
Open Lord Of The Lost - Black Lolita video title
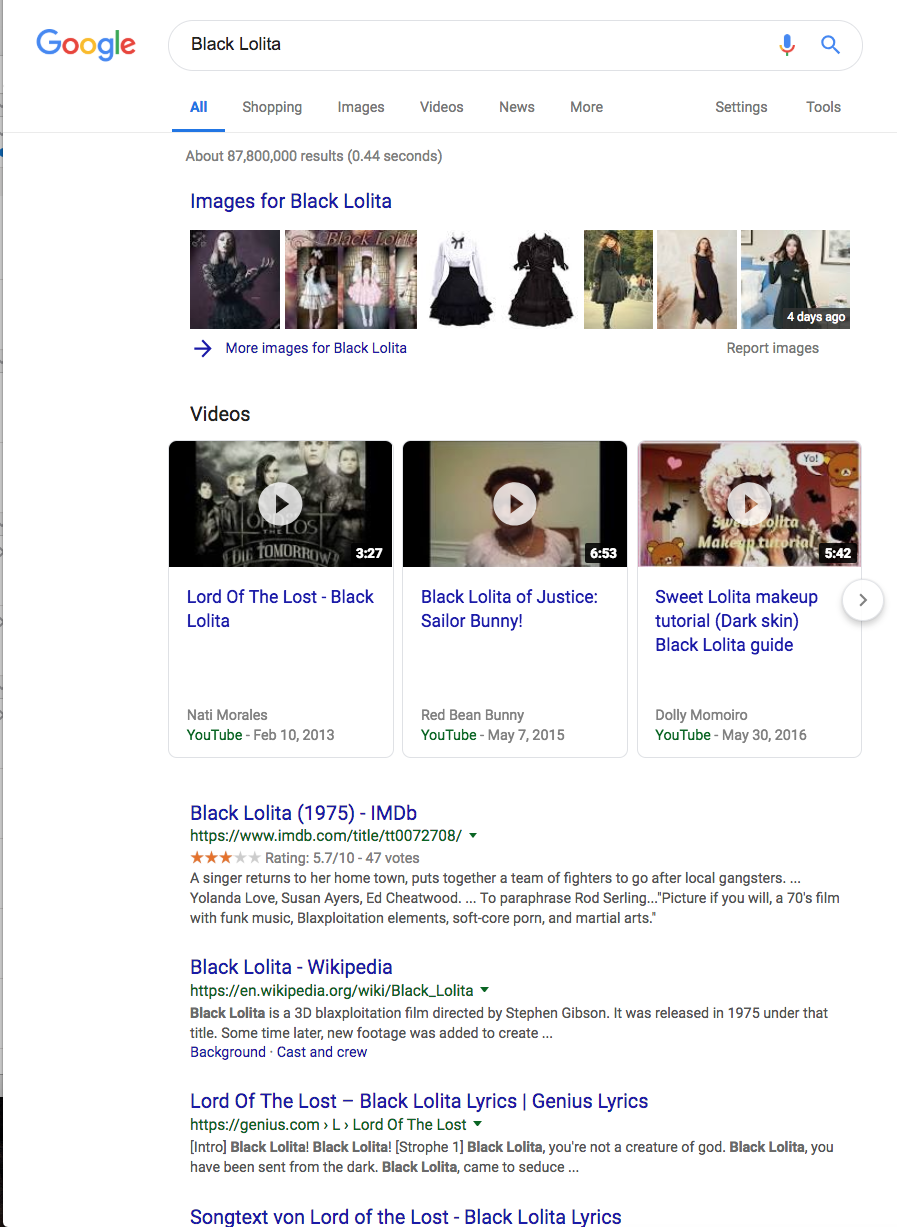[x=280, y=608]
